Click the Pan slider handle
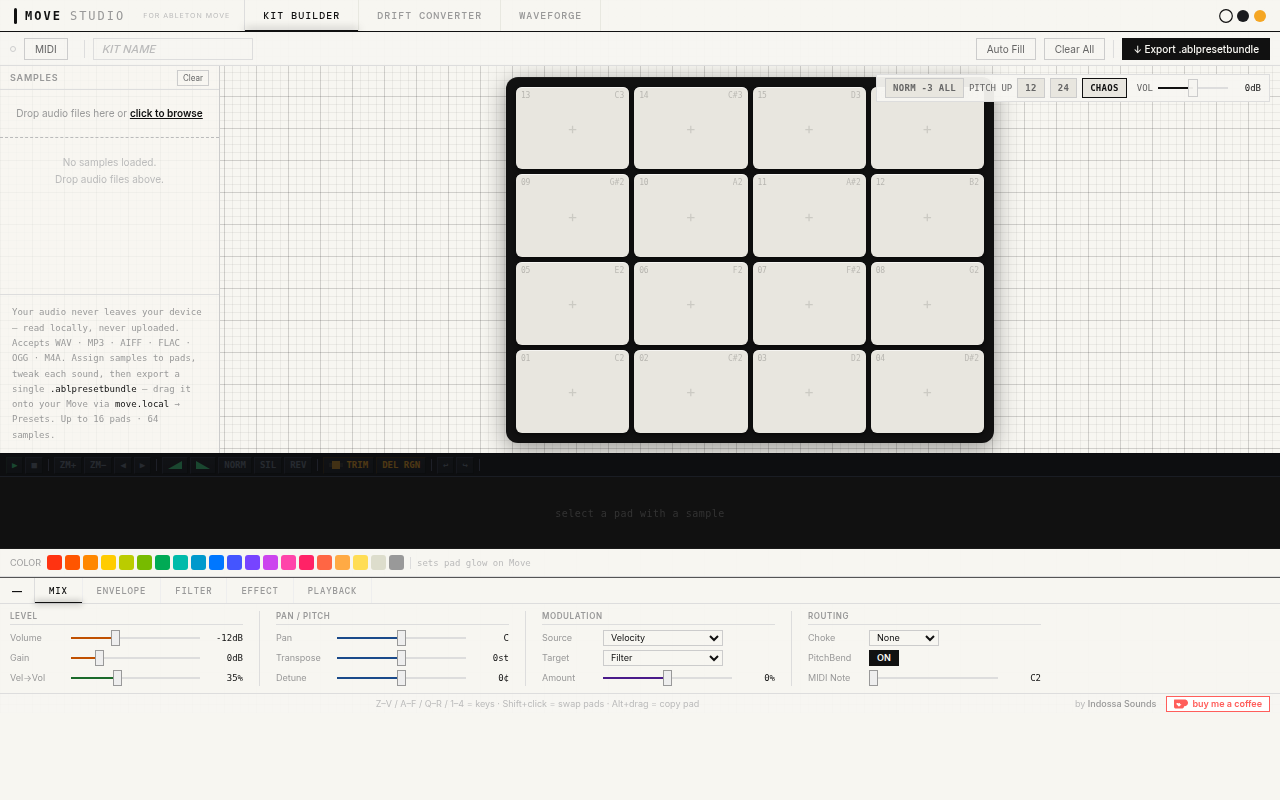Viewport: 1280px width, 800px height. 401,638
